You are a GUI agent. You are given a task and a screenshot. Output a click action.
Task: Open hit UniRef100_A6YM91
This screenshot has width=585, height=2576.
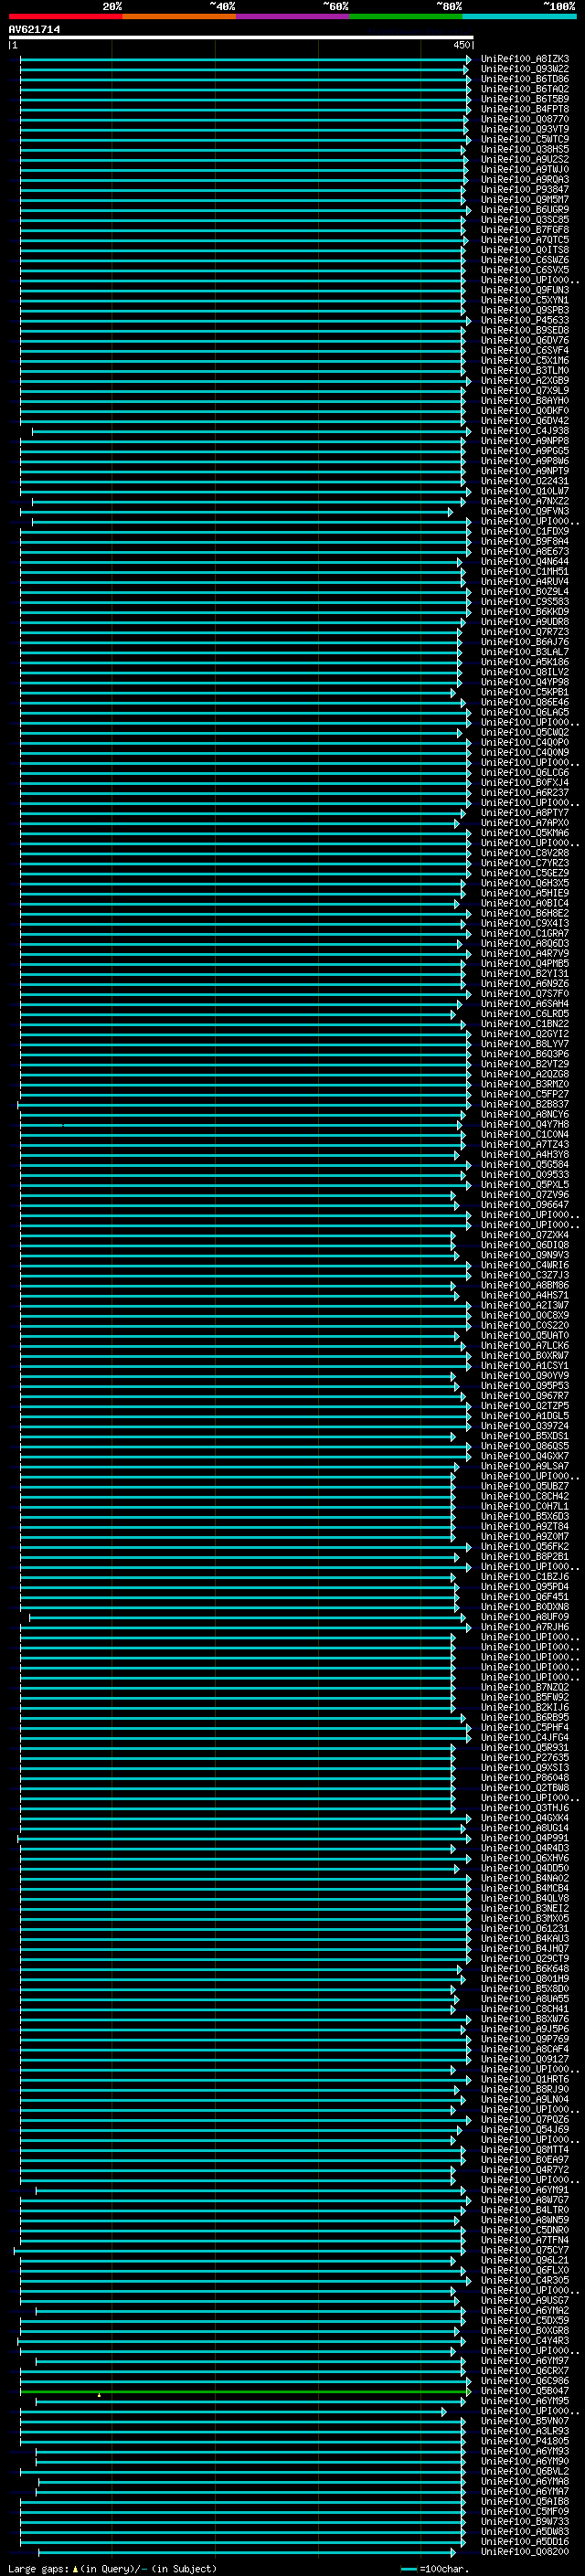click(x=524, y=2190)
